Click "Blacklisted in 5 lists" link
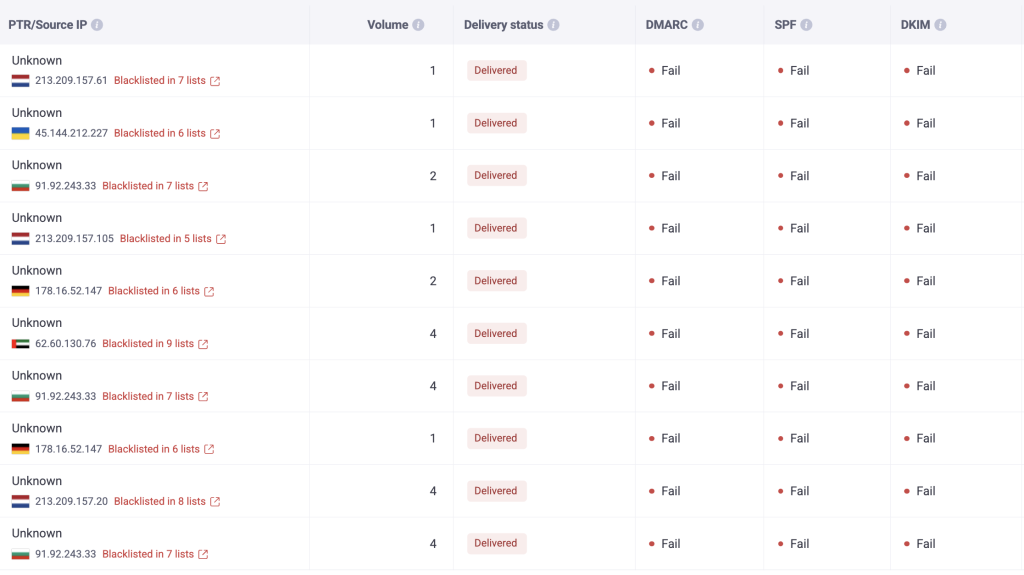The height and width of the screenshot is (575, 1024). pyautogui.click(x=166, y=239)
